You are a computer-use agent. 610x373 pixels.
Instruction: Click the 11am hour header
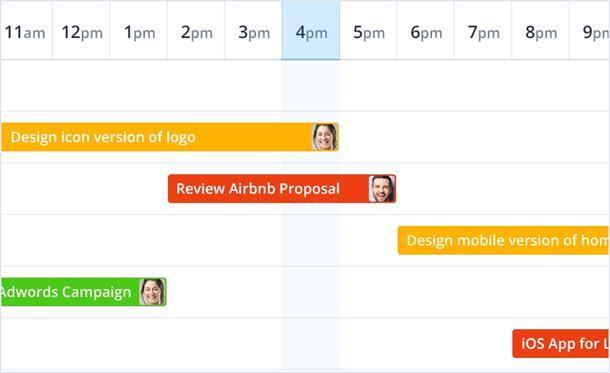click(x=26, y=30)
